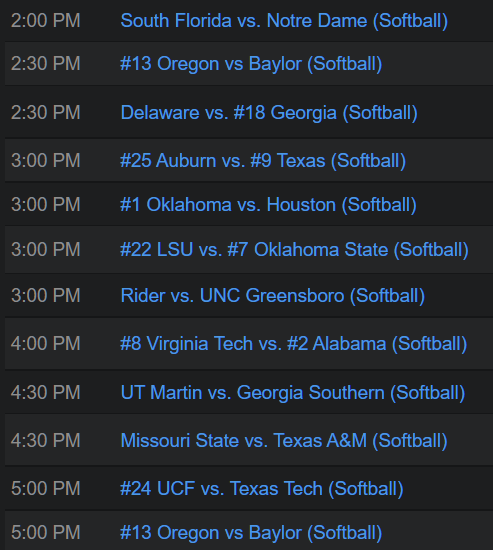Viewport: 493px width, 550px height.
Task: Open the 2:30 PM Oregon vs Baylor link
Action: pyautogui.click(x=251, y=64)
